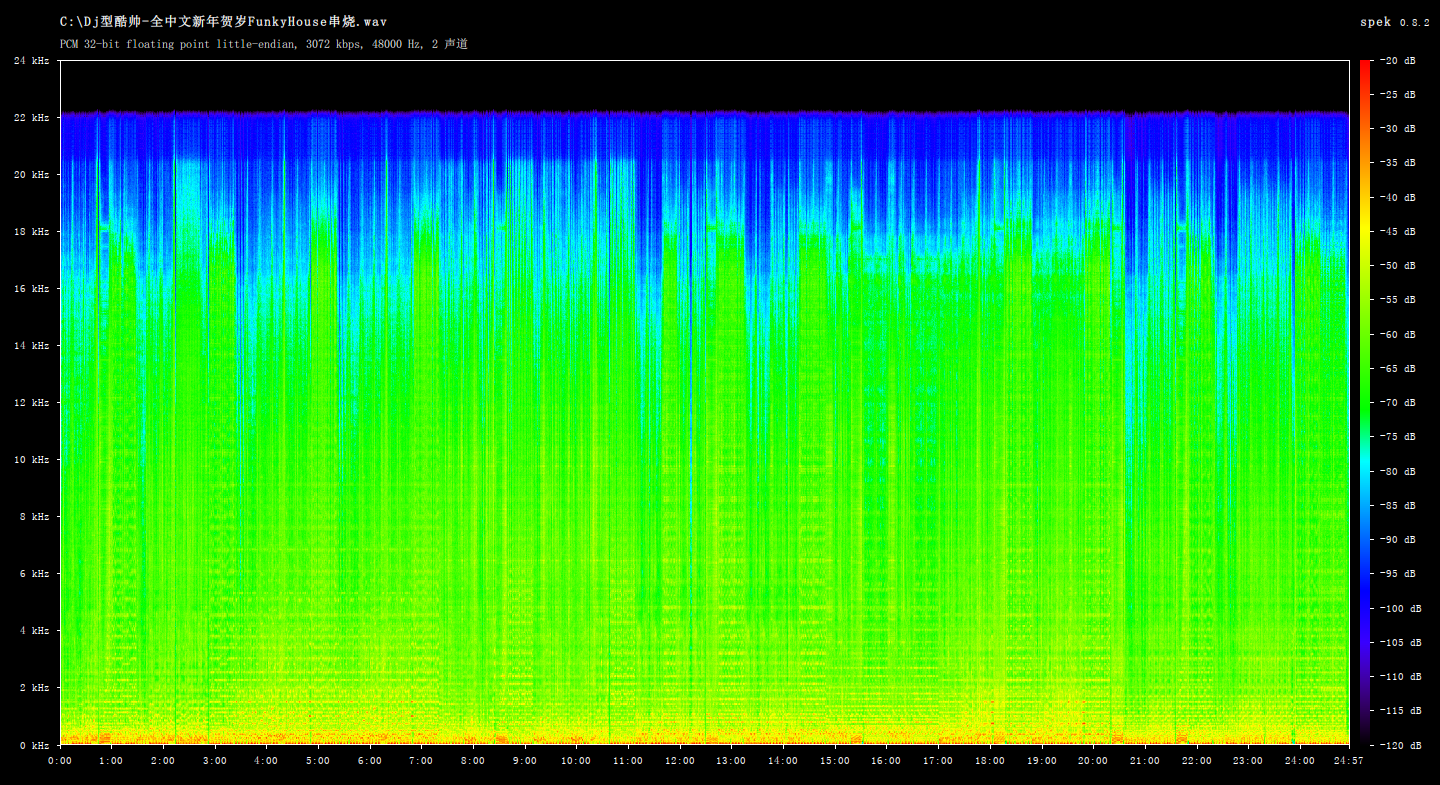Click the file path title ending in FunkyHouse串烧.wav

click(223, 21)
